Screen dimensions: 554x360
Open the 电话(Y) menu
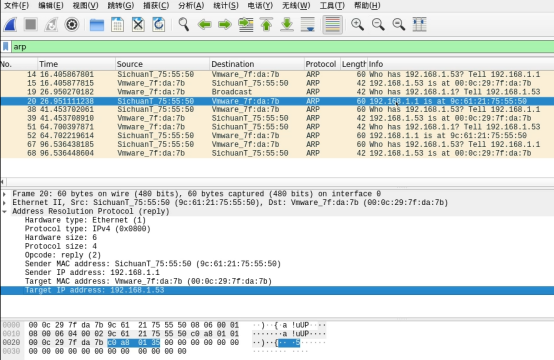pyautogui.click(x=260, y=5)
